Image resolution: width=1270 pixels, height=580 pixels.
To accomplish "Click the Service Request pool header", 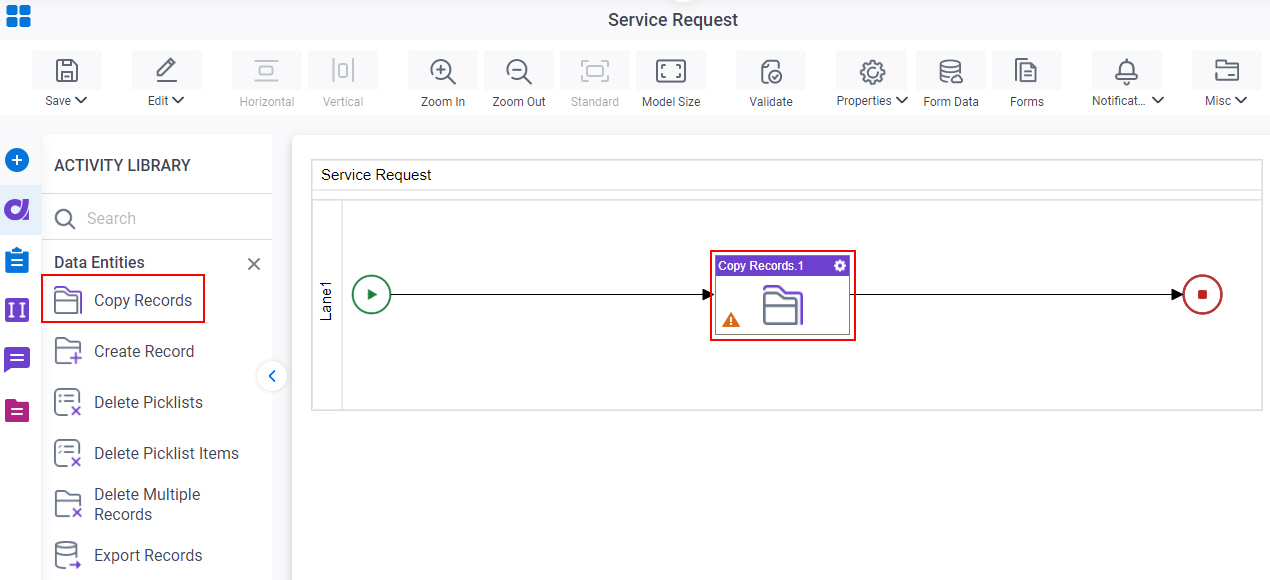I will point(787,175).
